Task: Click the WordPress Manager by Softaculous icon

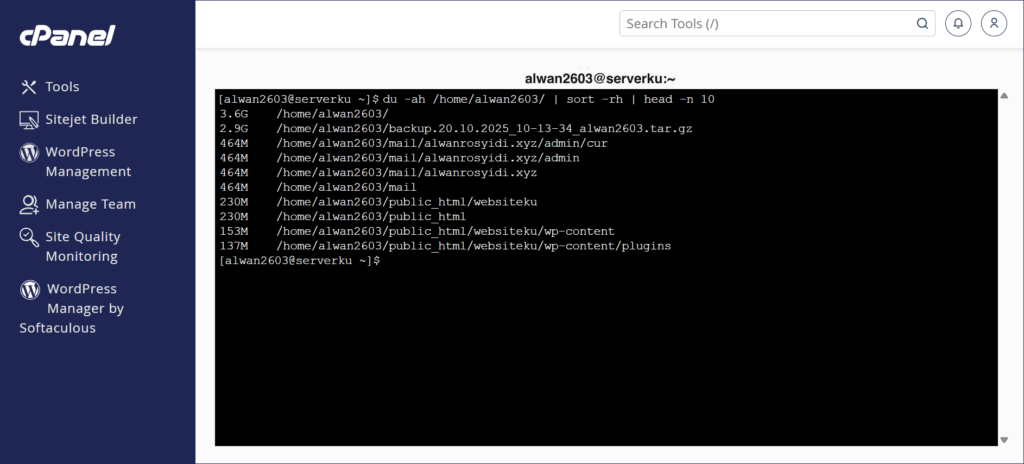Action: click(29, 290)
